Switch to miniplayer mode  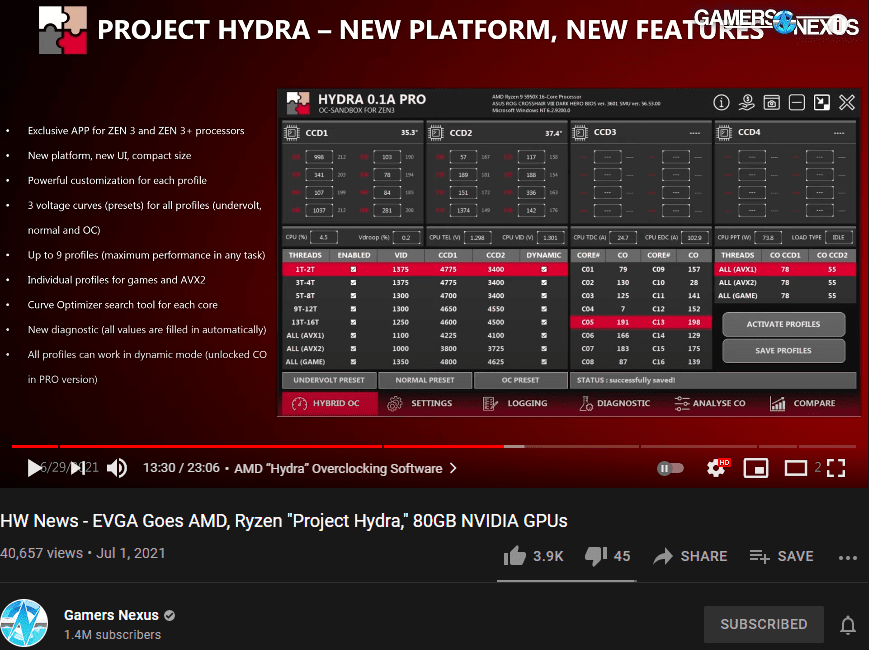(x=756, y=468)
